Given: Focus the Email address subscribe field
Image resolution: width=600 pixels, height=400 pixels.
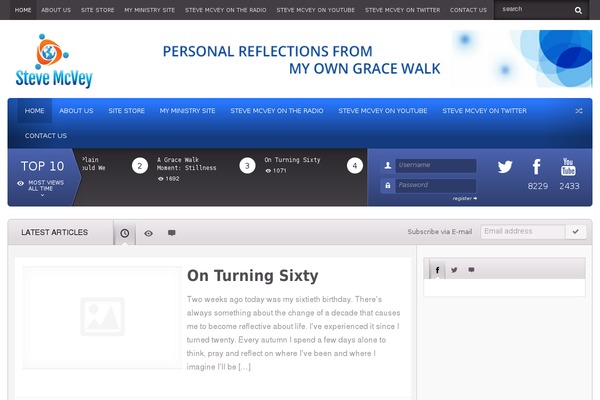Looking at the screenshot, I should coord(523,232).
